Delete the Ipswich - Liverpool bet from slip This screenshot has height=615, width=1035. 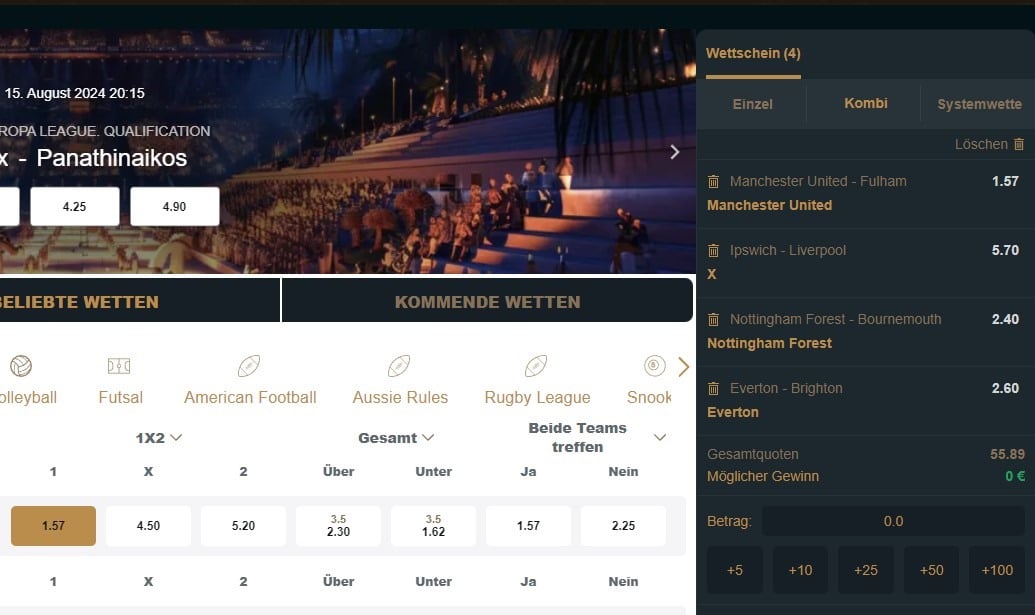pyautogui.click(x=713, y=250)
